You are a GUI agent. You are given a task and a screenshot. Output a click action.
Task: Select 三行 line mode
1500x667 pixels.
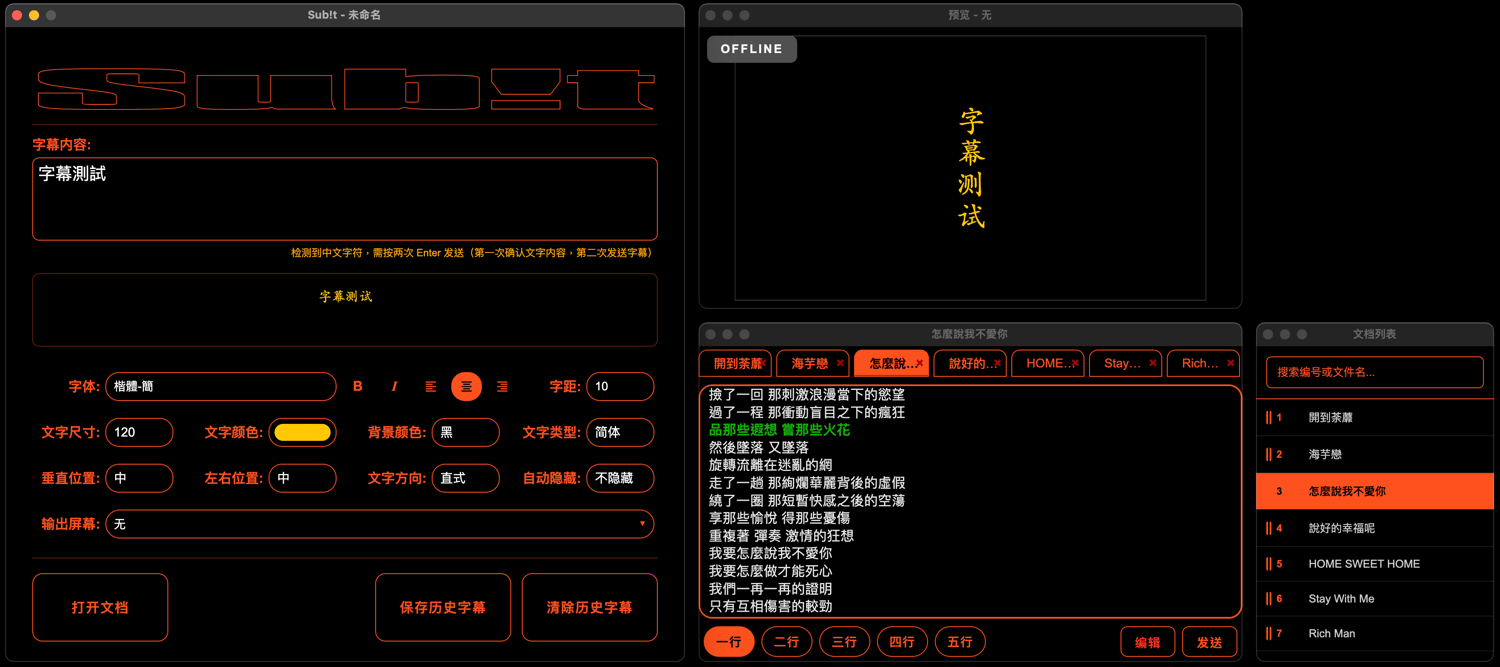coord(844,642)
